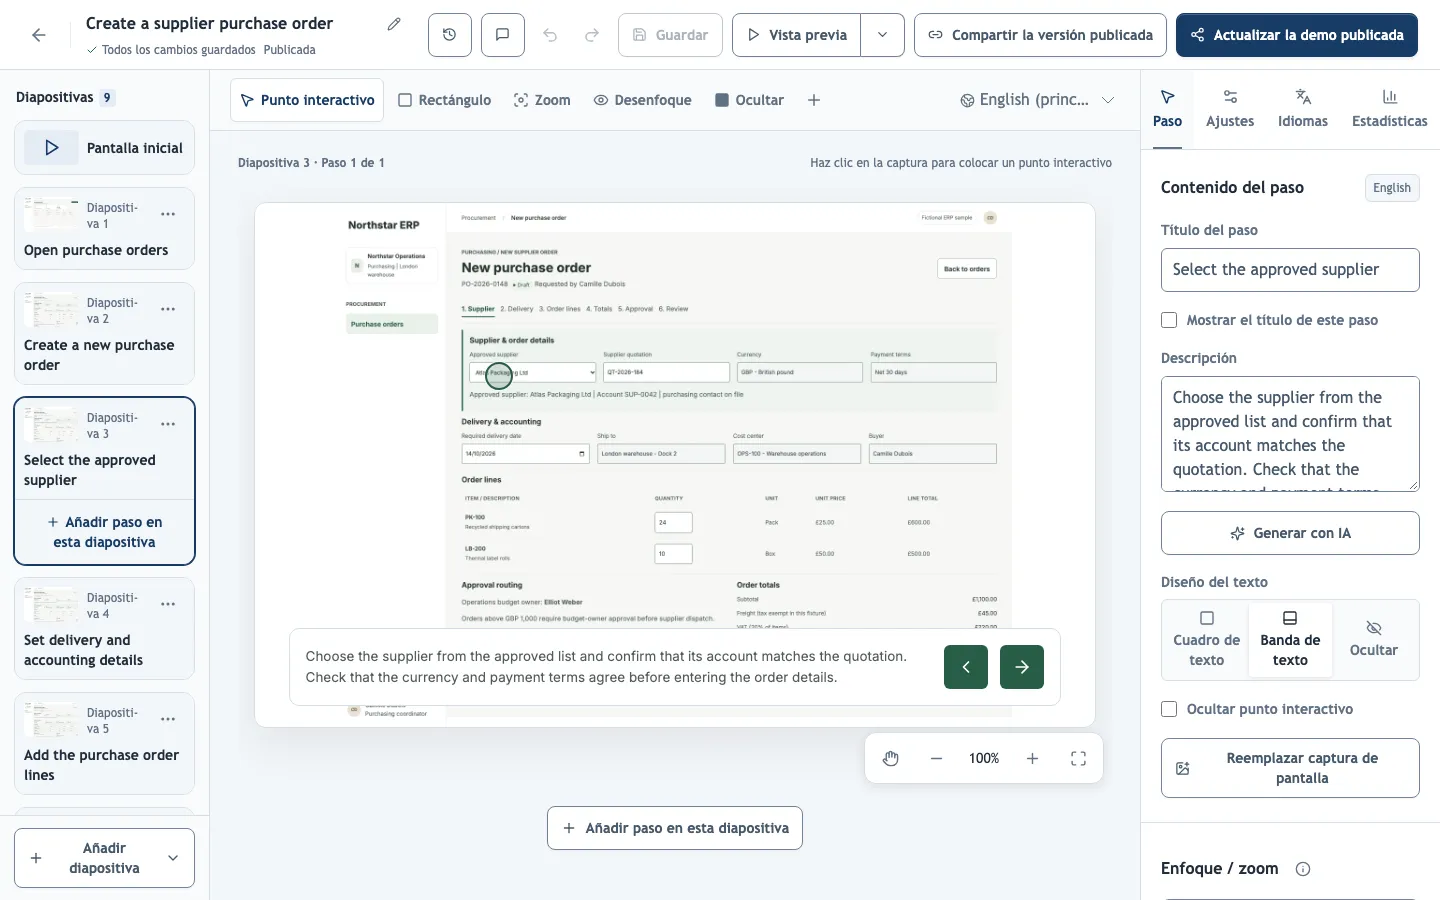
Task: Expand Añadir diapositiva dropdown chevron
Action: [x=173, y=858]
